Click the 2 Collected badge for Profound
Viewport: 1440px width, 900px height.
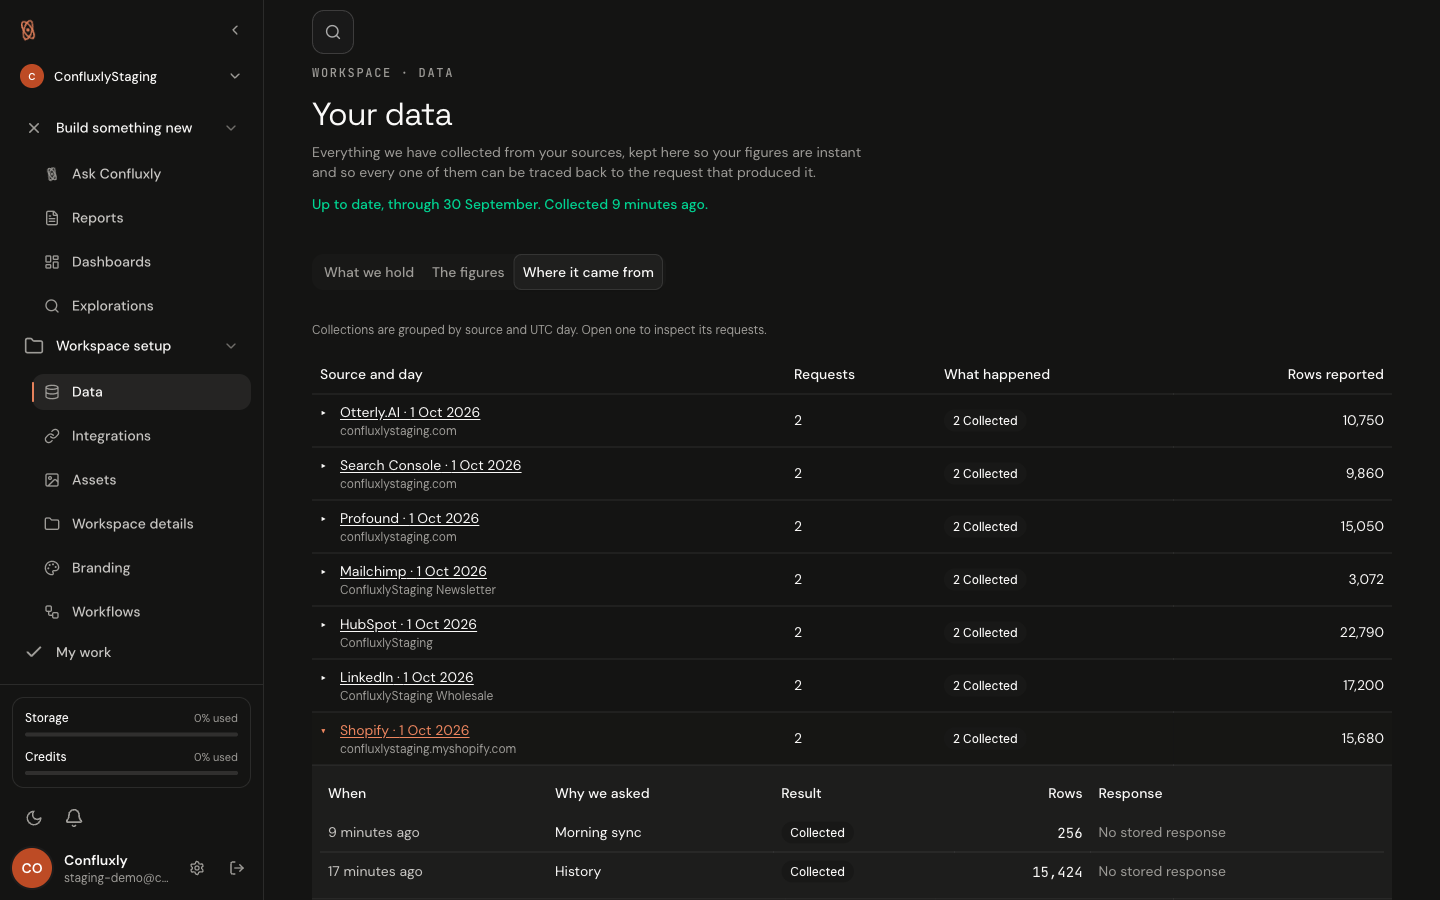[x=985, y=527]
